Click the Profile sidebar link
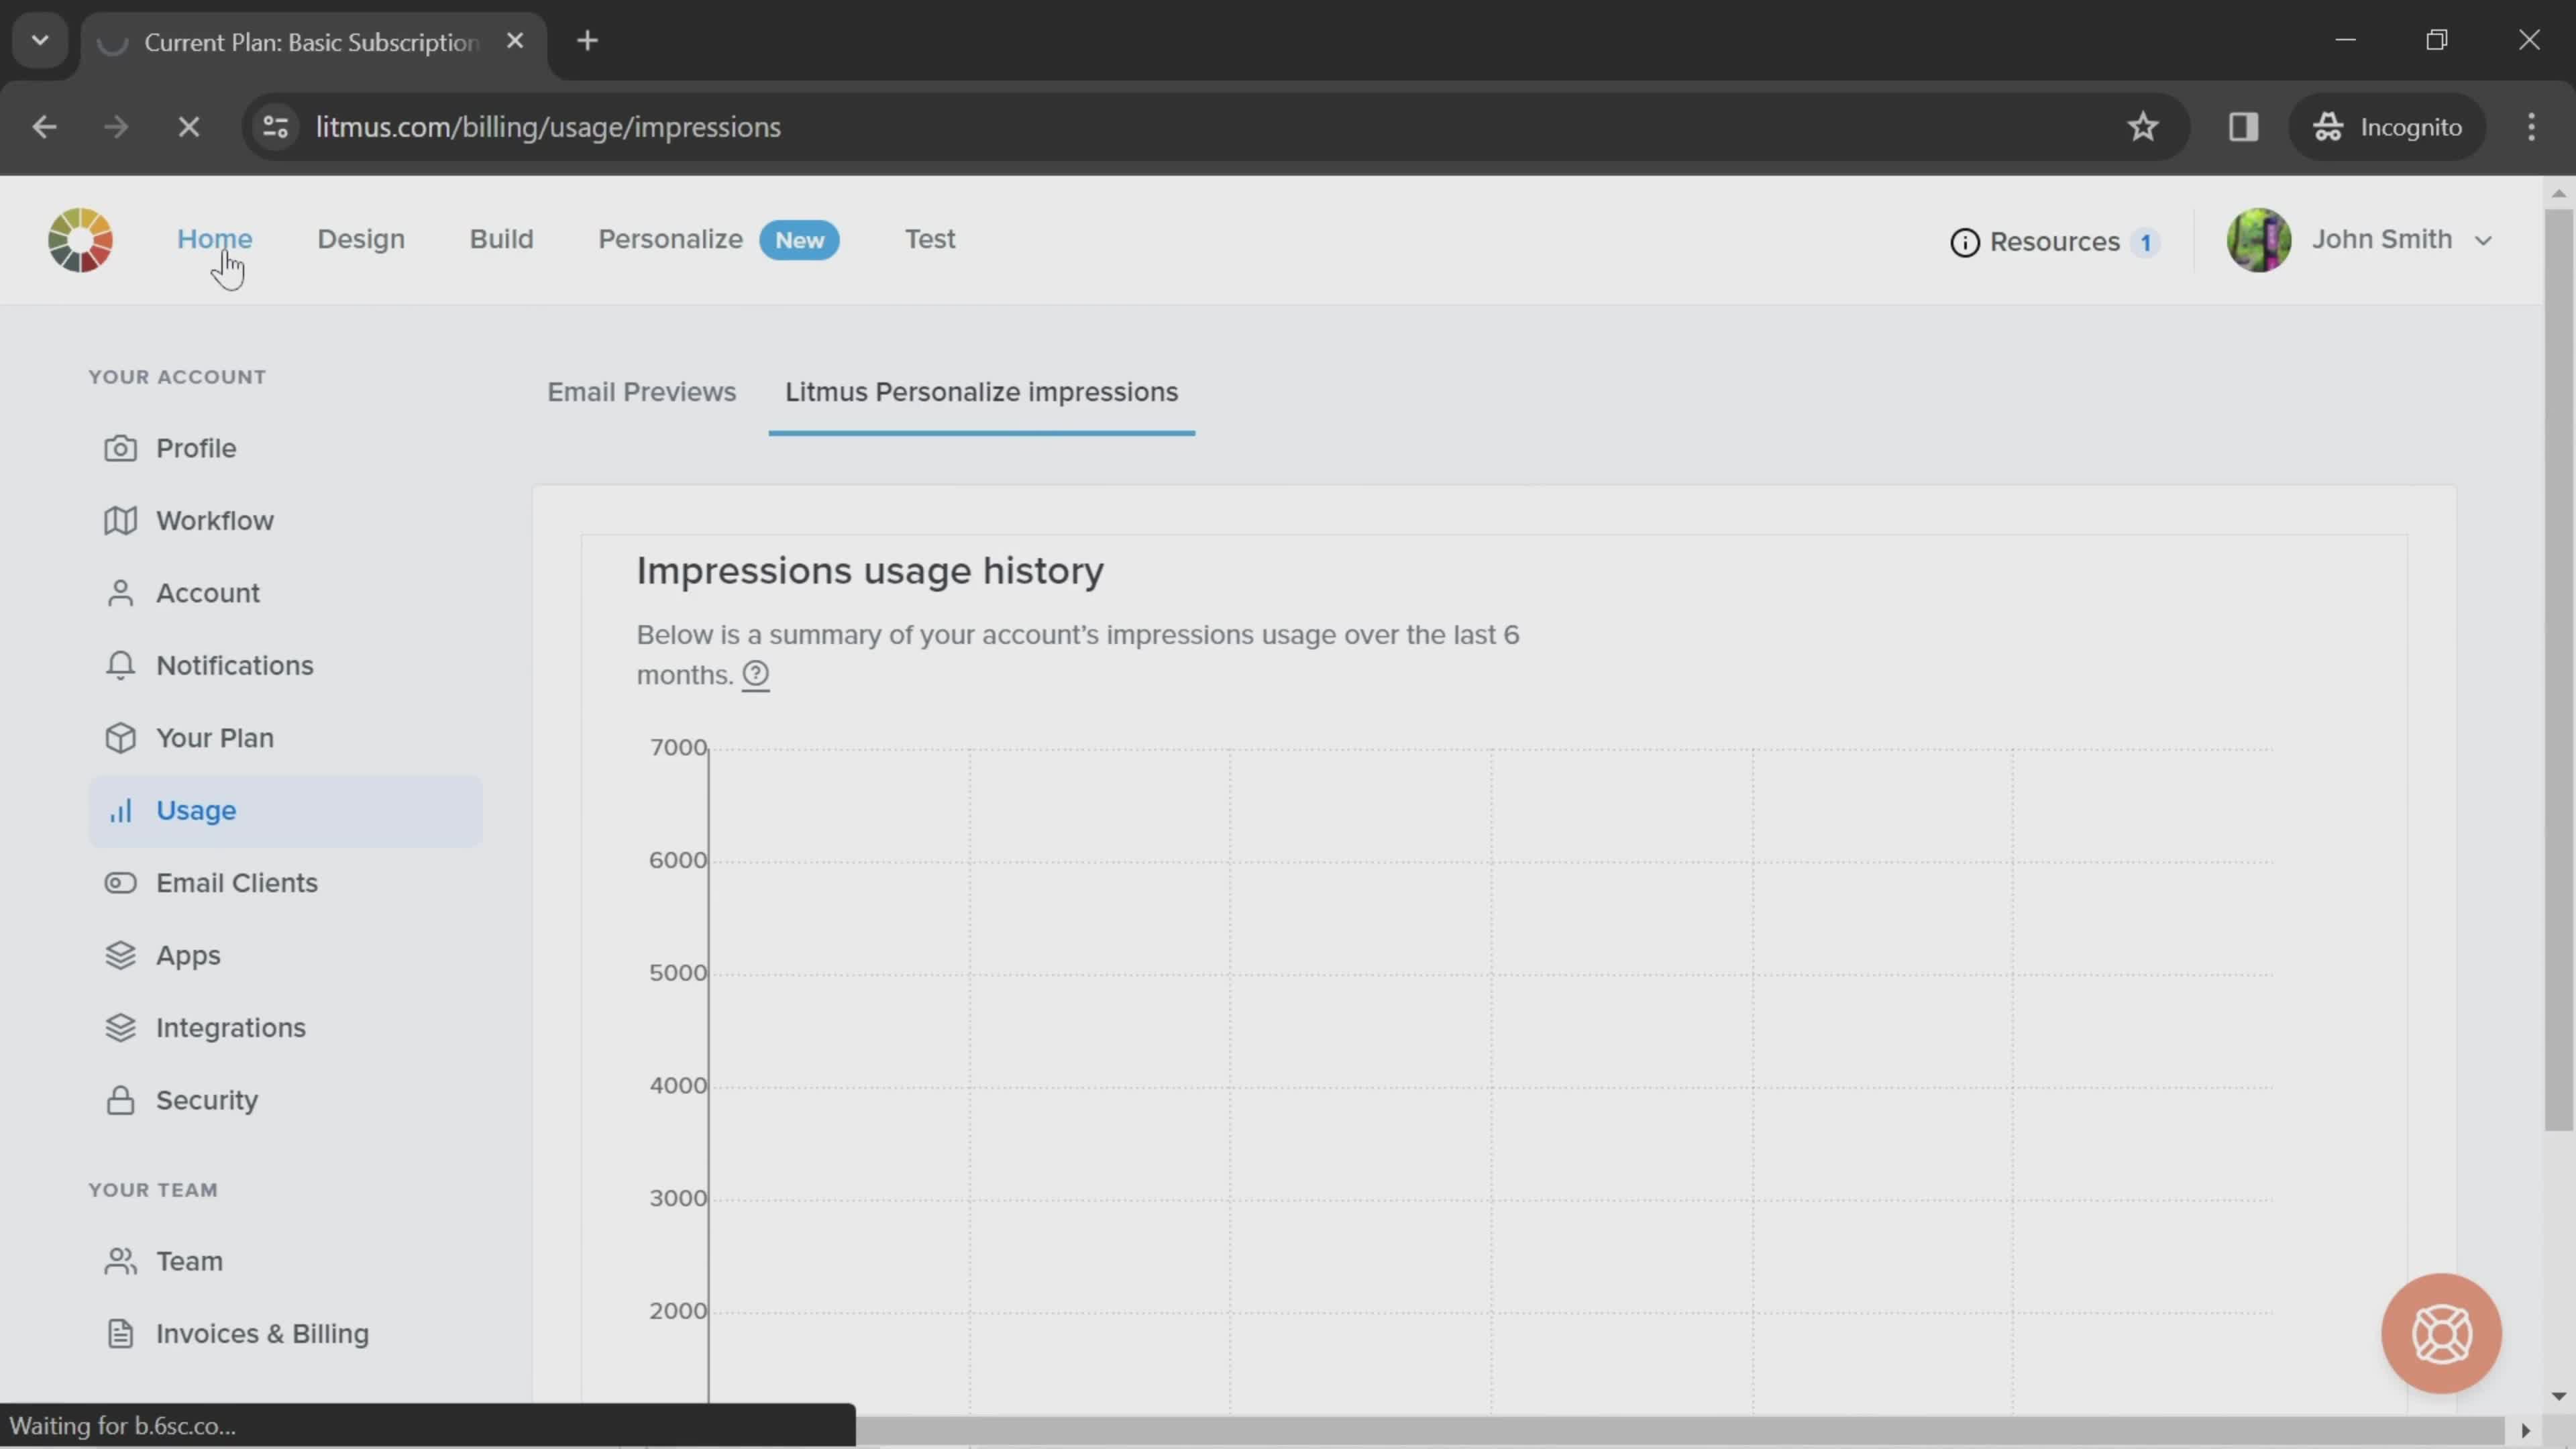The height and width of the screenshot is (1449, 2576). pos(196,448)
